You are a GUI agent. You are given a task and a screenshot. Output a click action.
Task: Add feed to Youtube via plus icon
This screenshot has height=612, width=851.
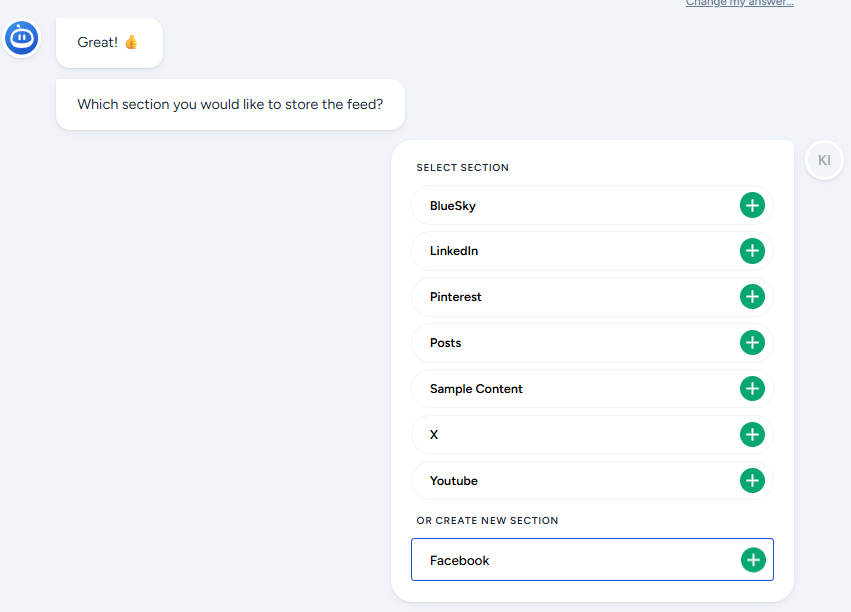pyautogui.click(x=752, y=481)
